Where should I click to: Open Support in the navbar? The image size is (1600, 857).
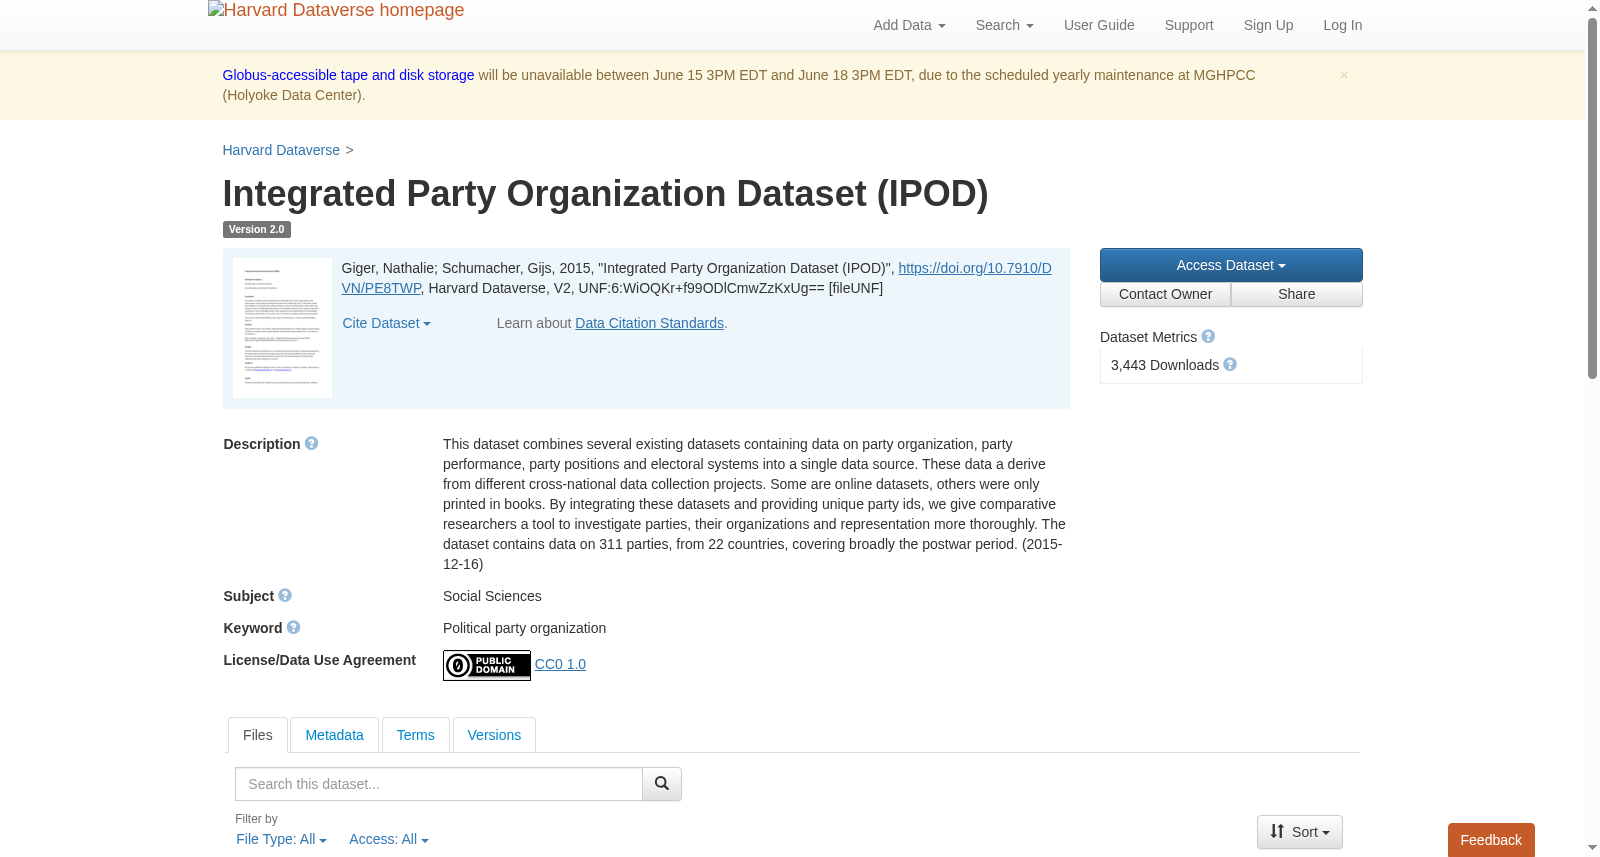(1189, 25)
